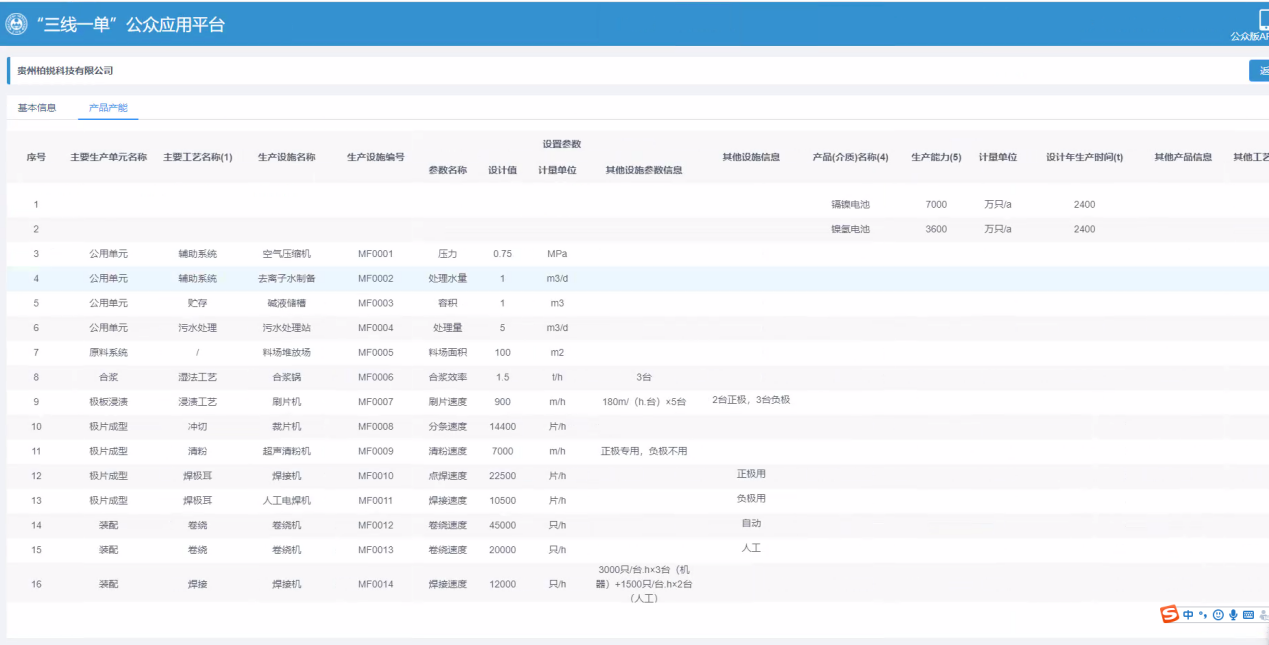Click facility code MF0004
The width and height of the screenshot is (1269, 645).
point(376,328)
